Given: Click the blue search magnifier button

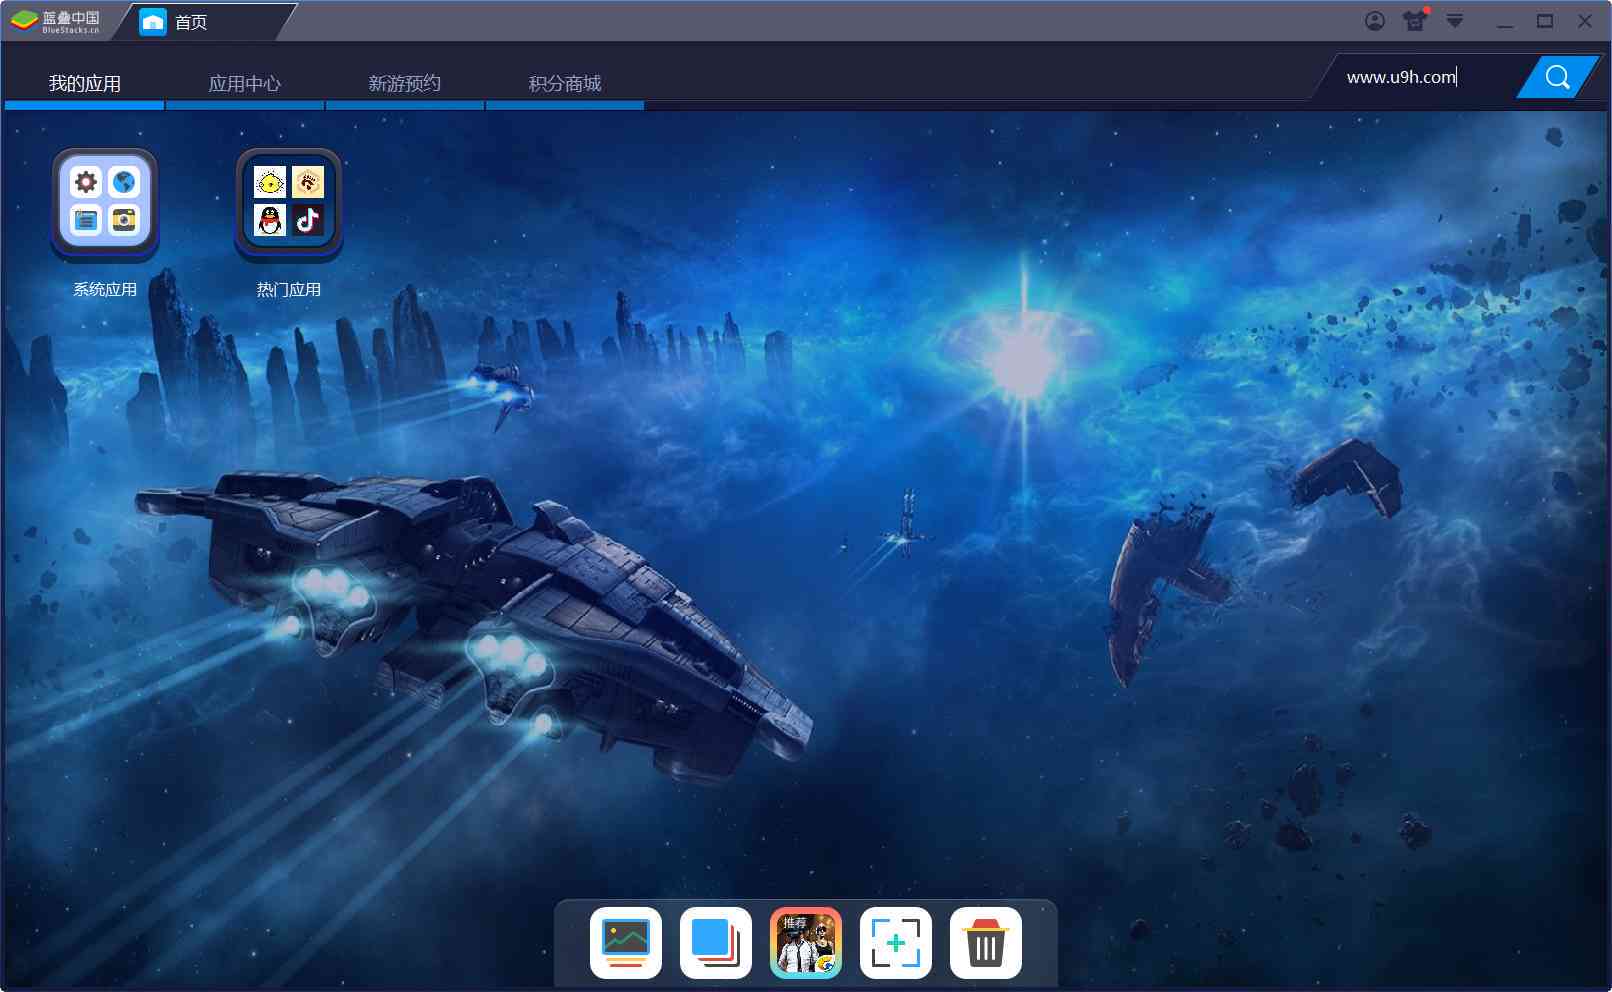Looking at the screenshot, I should [x=1557, y=77].
